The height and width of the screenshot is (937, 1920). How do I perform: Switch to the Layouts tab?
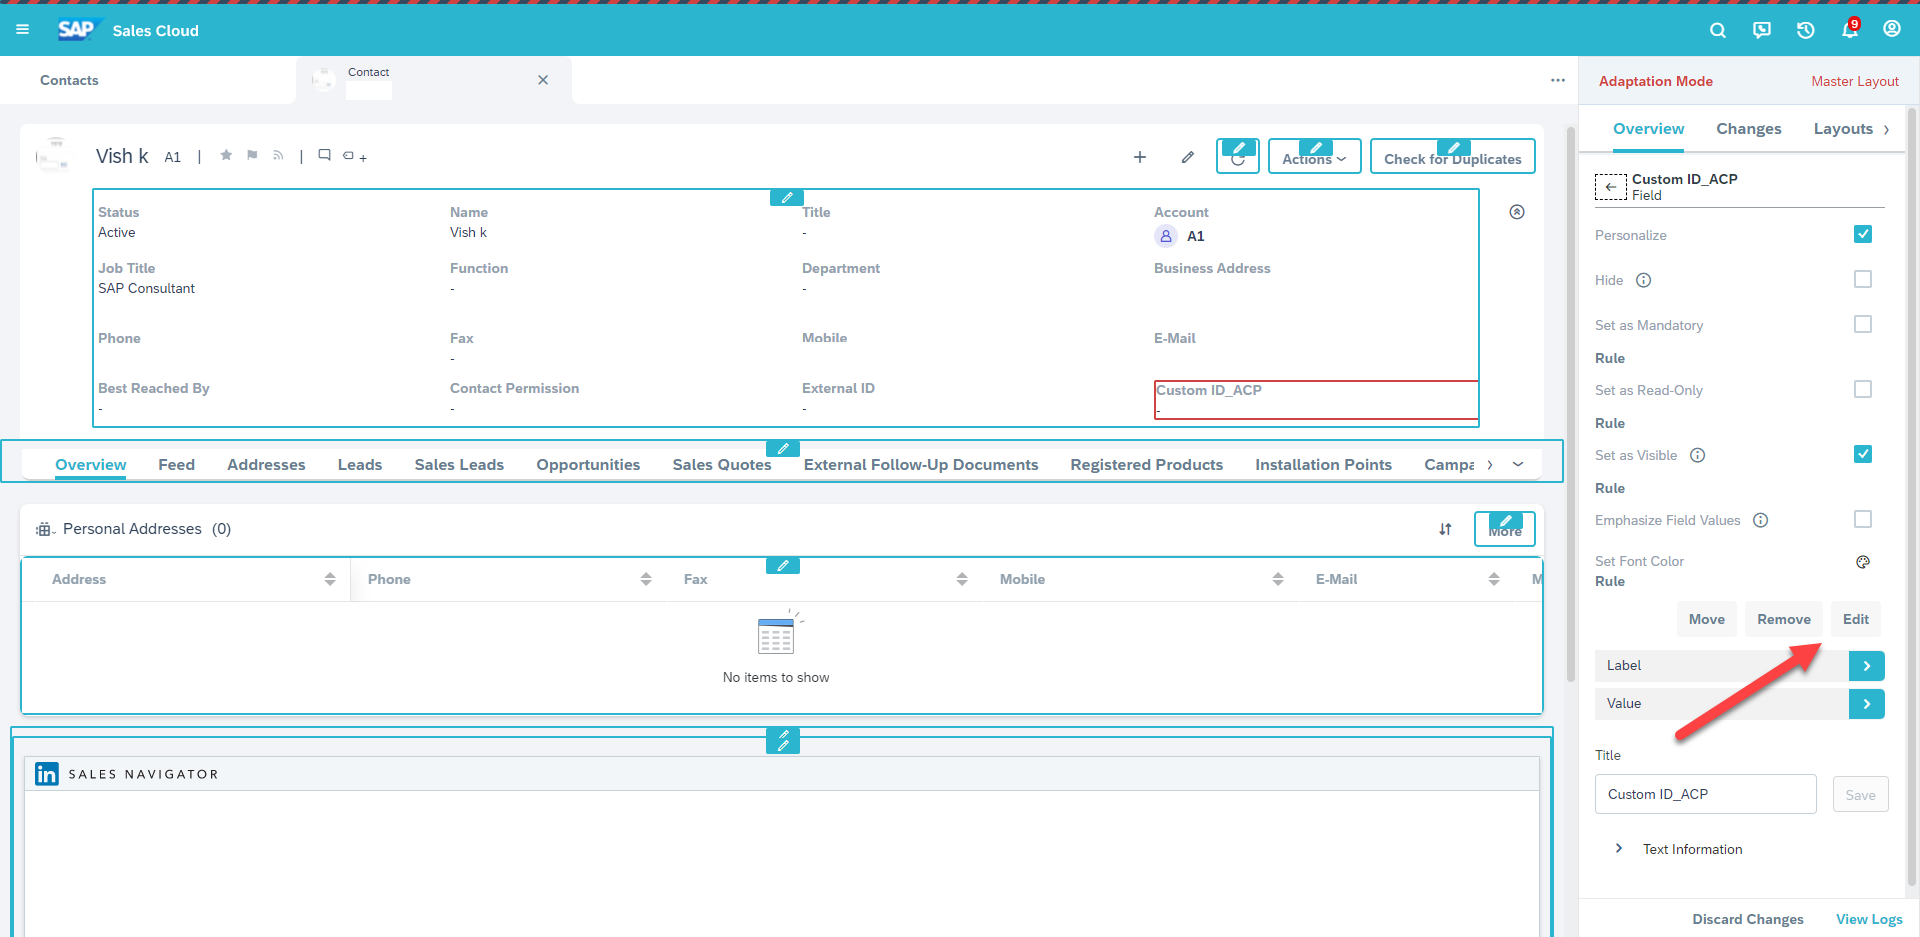click(x=1843, y=129)
